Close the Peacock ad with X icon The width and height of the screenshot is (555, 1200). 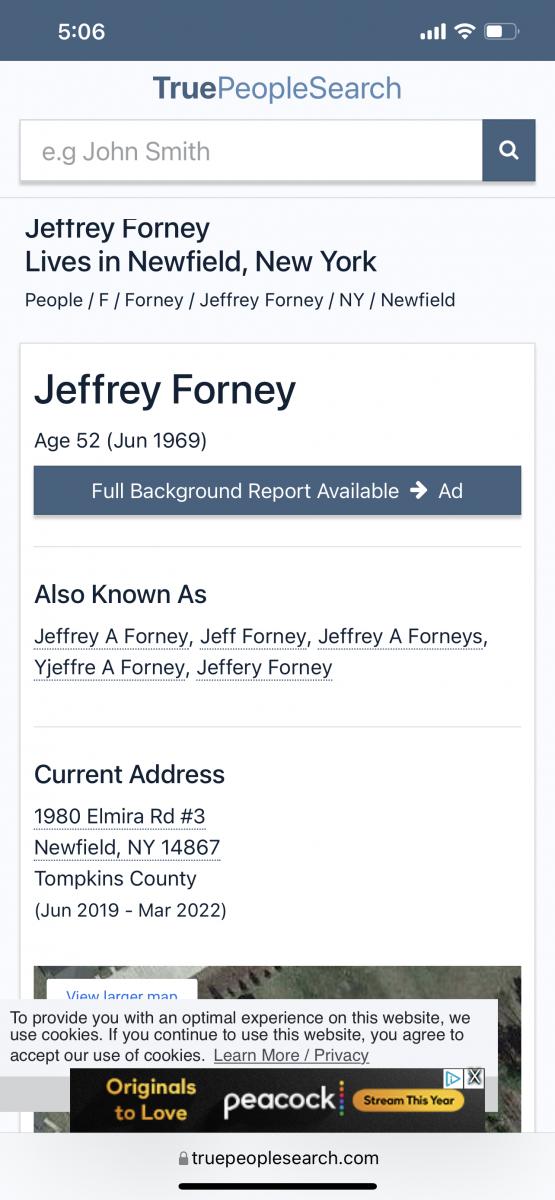pos(475,1078)
